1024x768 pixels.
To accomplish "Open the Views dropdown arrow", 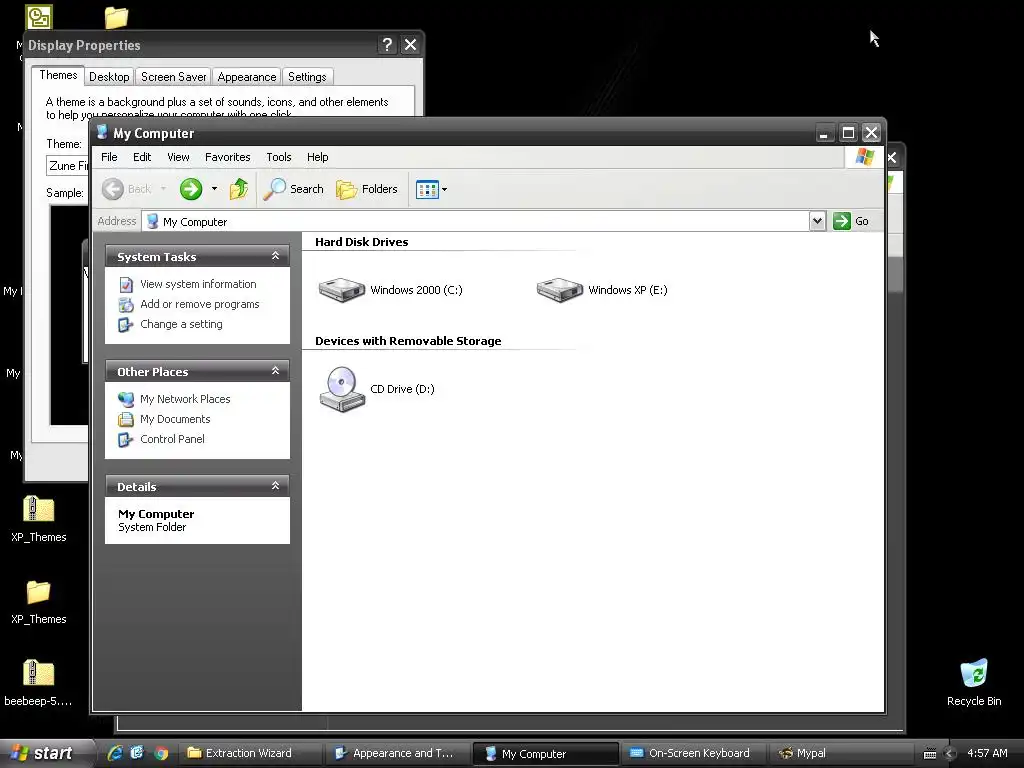I will (x=445, y=189).
